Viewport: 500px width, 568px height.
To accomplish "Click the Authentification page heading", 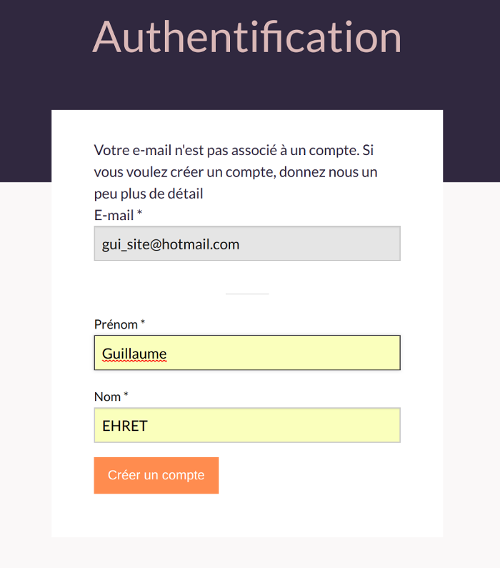I will pyautogui.click(x=247, y=37).
